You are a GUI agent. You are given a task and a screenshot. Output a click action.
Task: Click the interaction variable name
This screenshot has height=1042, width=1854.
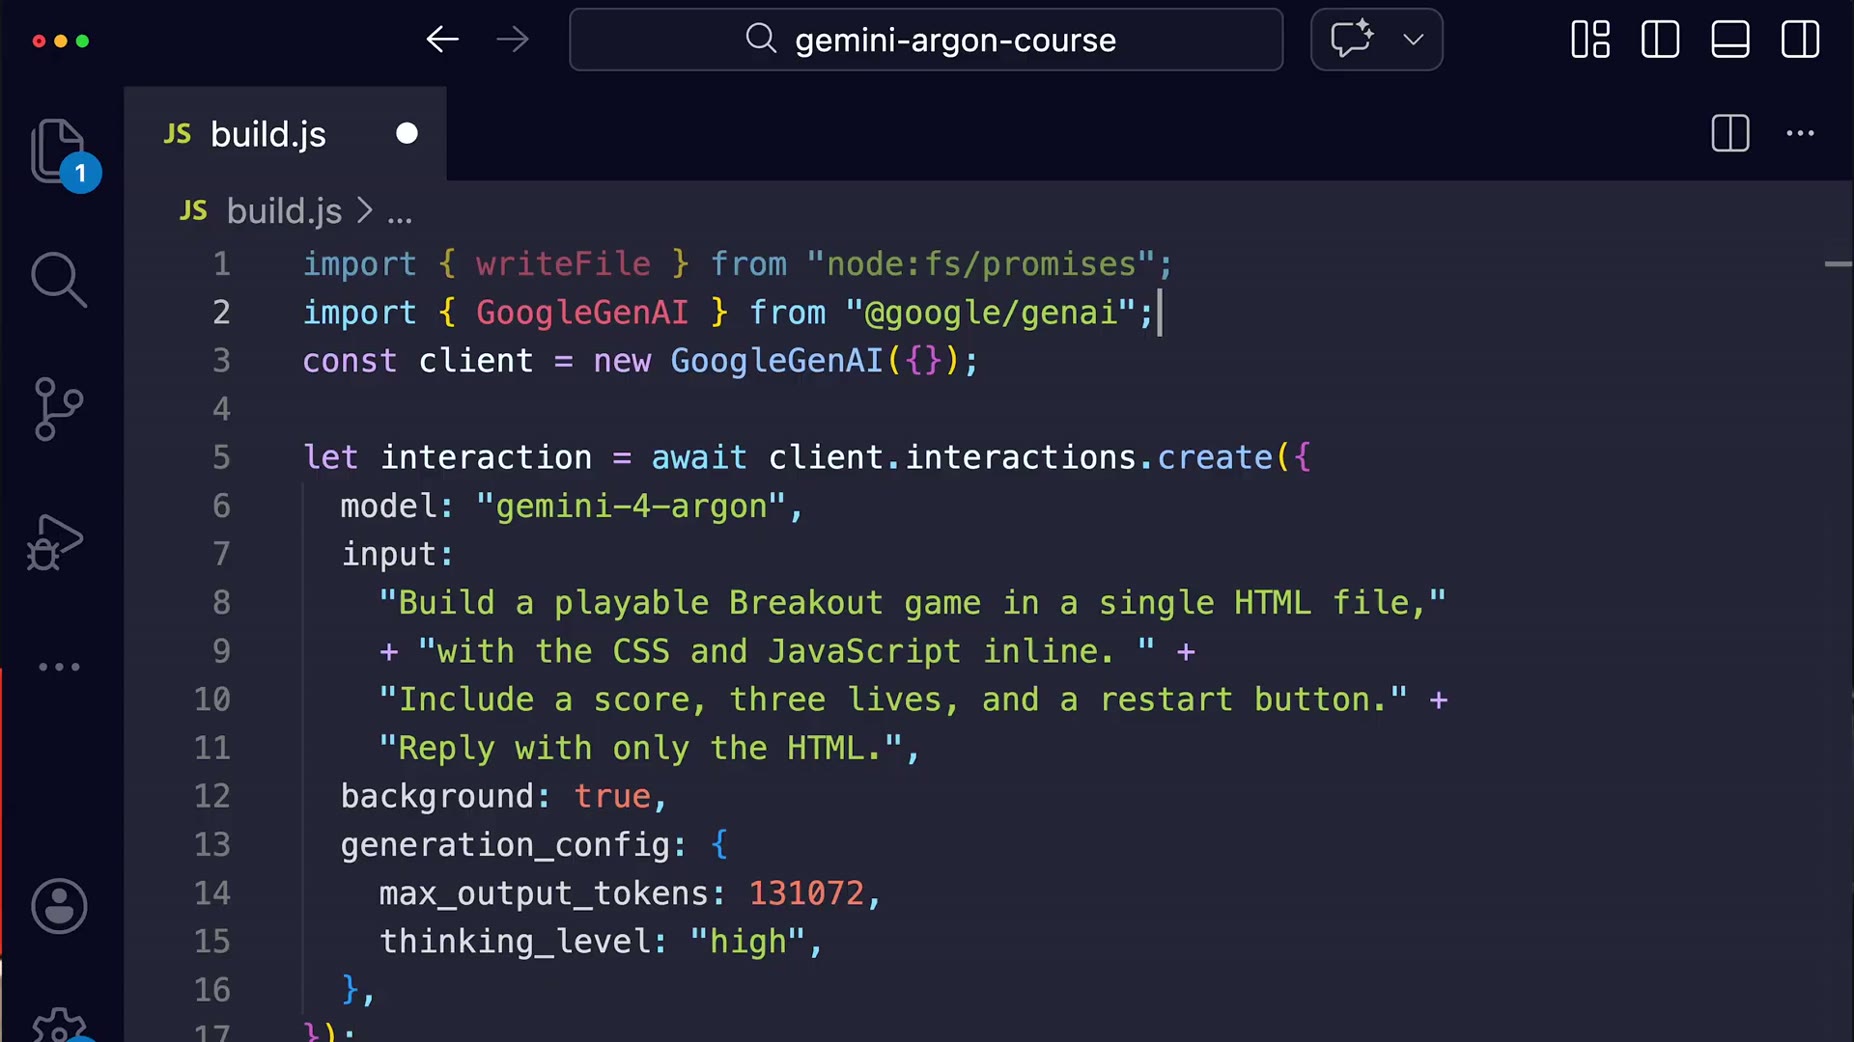point(486,458)
